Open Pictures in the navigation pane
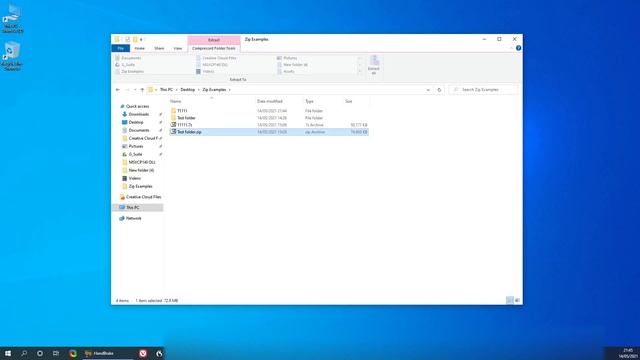The image size is (640, 360). pos(133,146)
